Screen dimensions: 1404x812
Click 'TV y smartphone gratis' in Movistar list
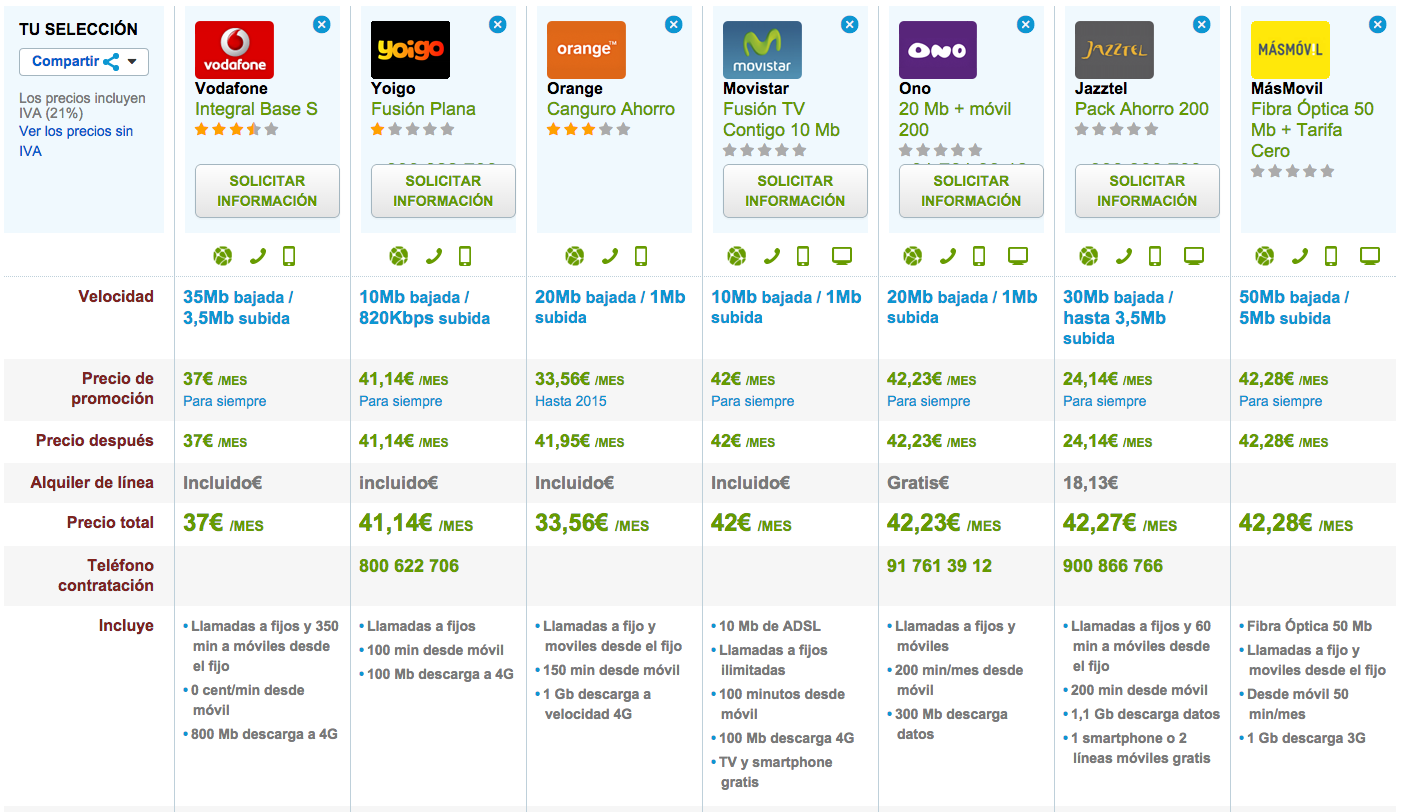(x=776, y=772)
